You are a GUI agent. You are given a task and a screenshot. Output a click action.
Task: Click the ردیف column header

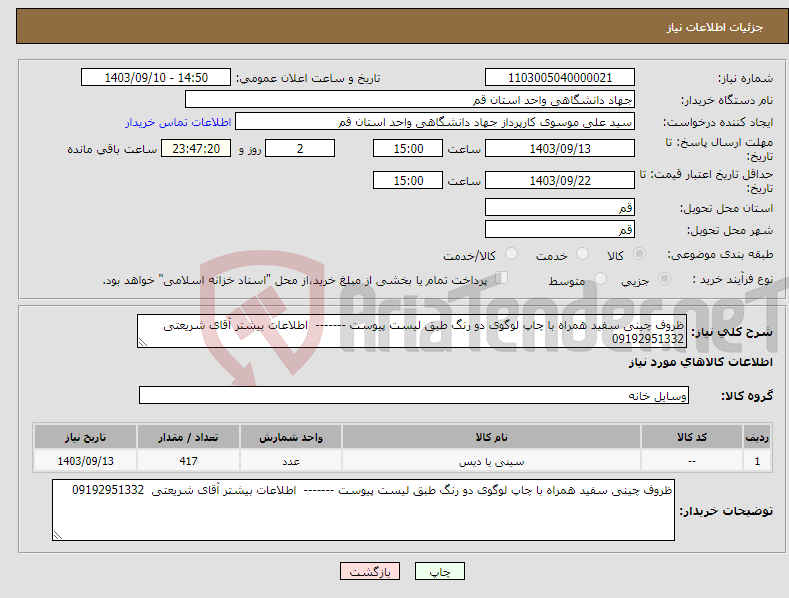(x=757, y=437)
